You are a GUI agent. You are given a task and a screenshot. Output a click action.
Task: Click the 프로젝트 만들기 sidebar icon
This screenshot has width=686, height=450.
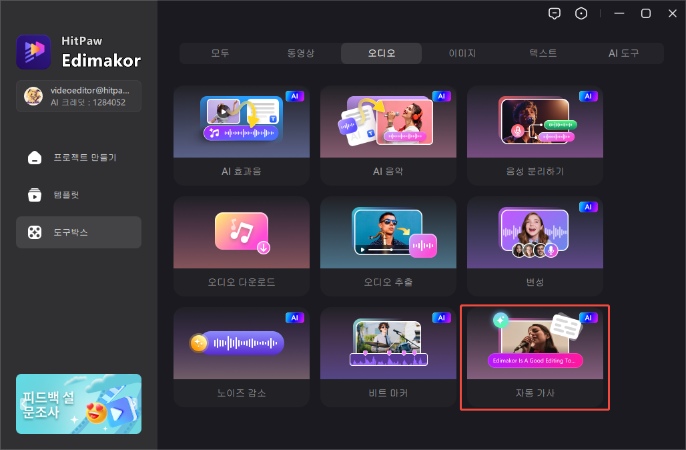(34, 158)
